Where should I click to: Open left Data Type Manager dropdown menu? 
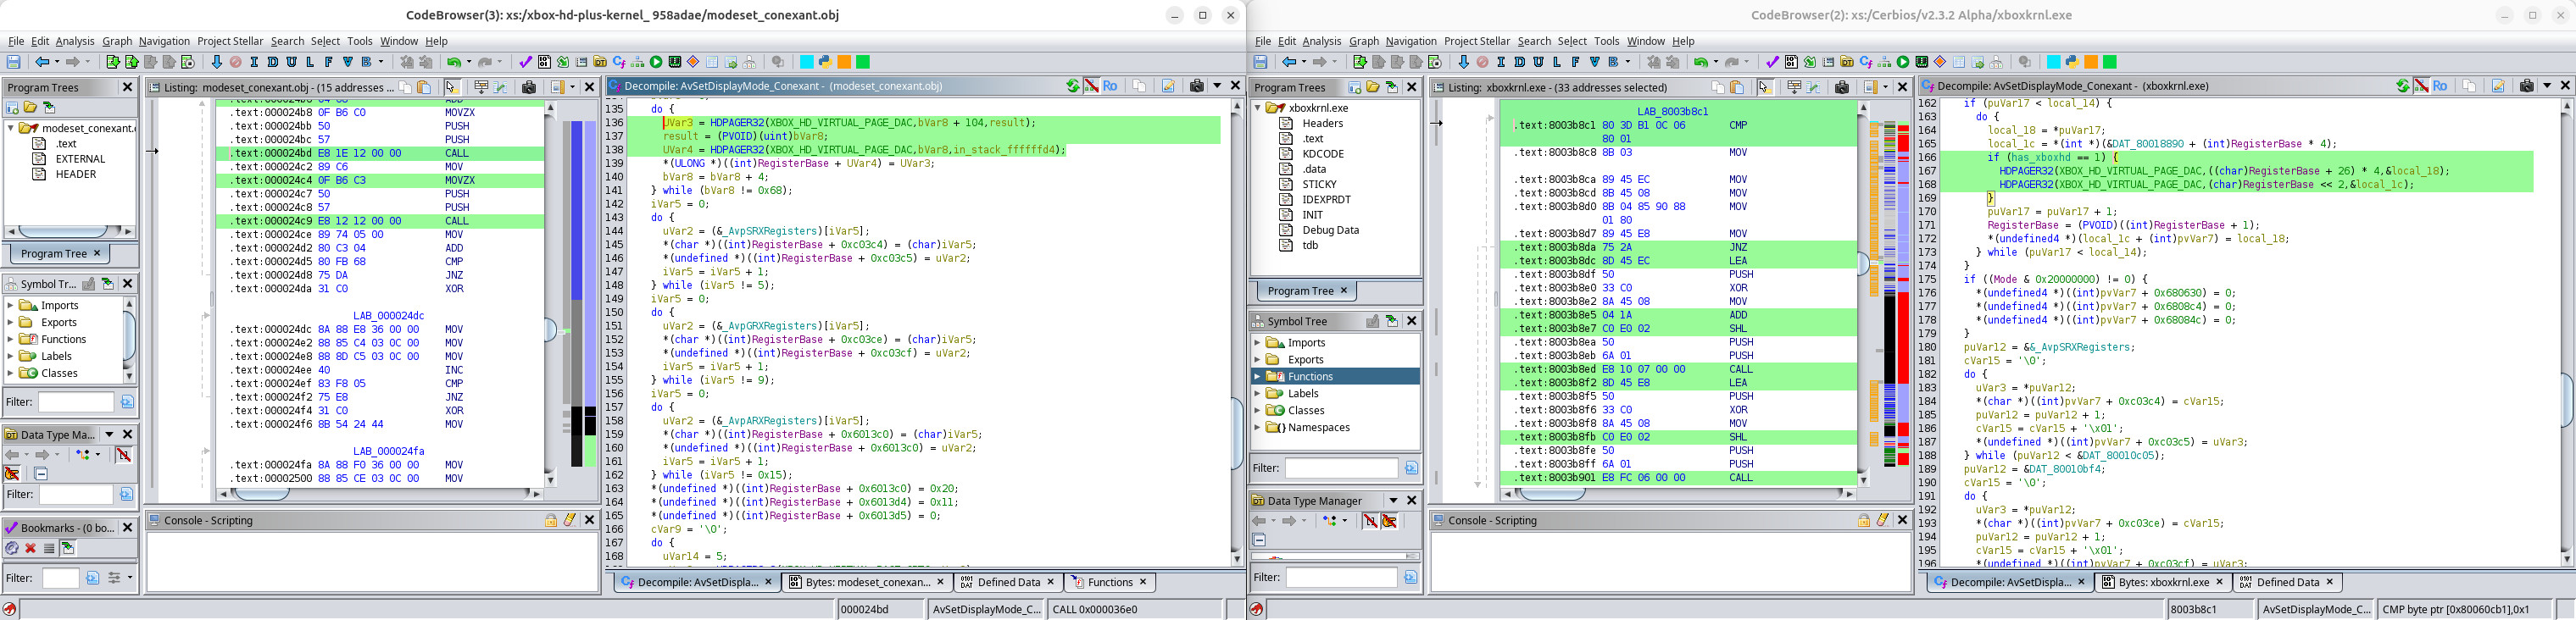tap(110, 434)
